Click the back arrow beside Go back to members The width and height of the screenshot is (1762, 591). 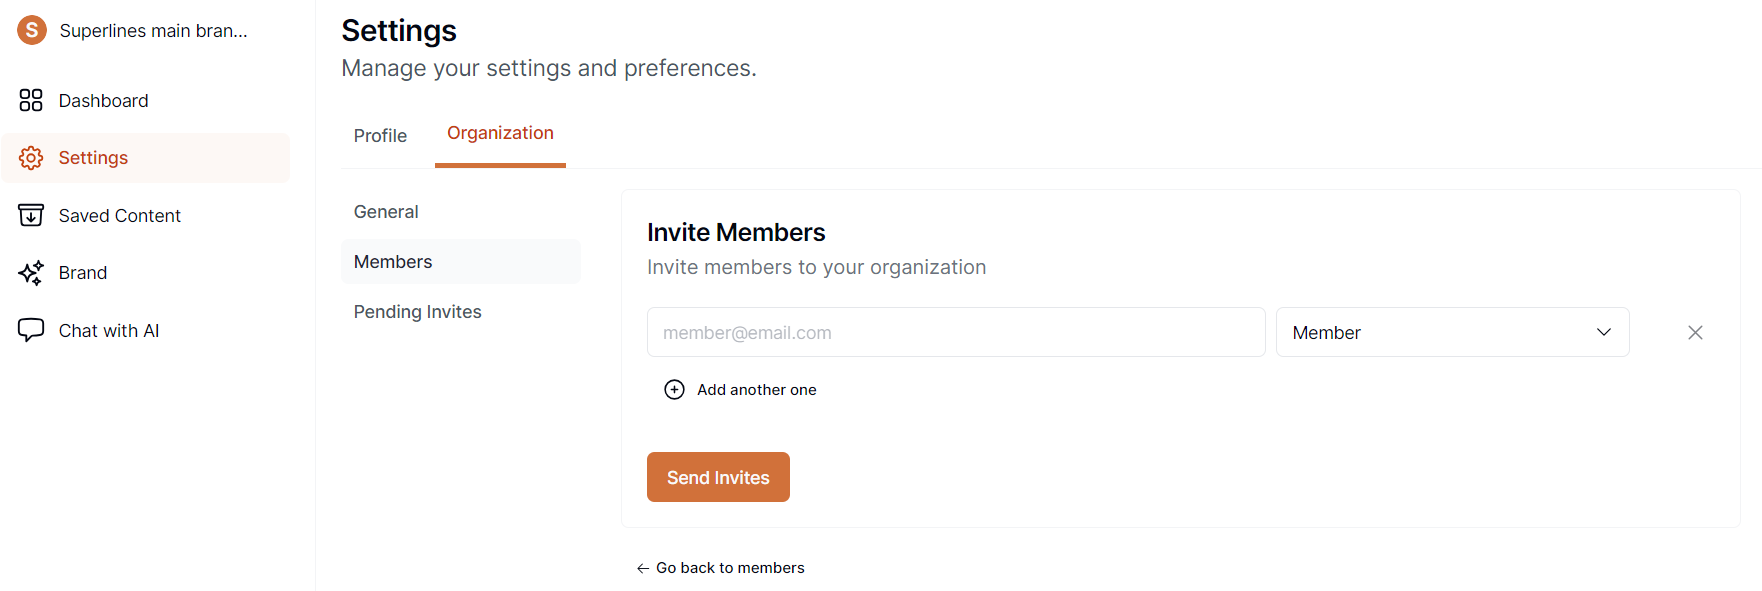(642, 567)
